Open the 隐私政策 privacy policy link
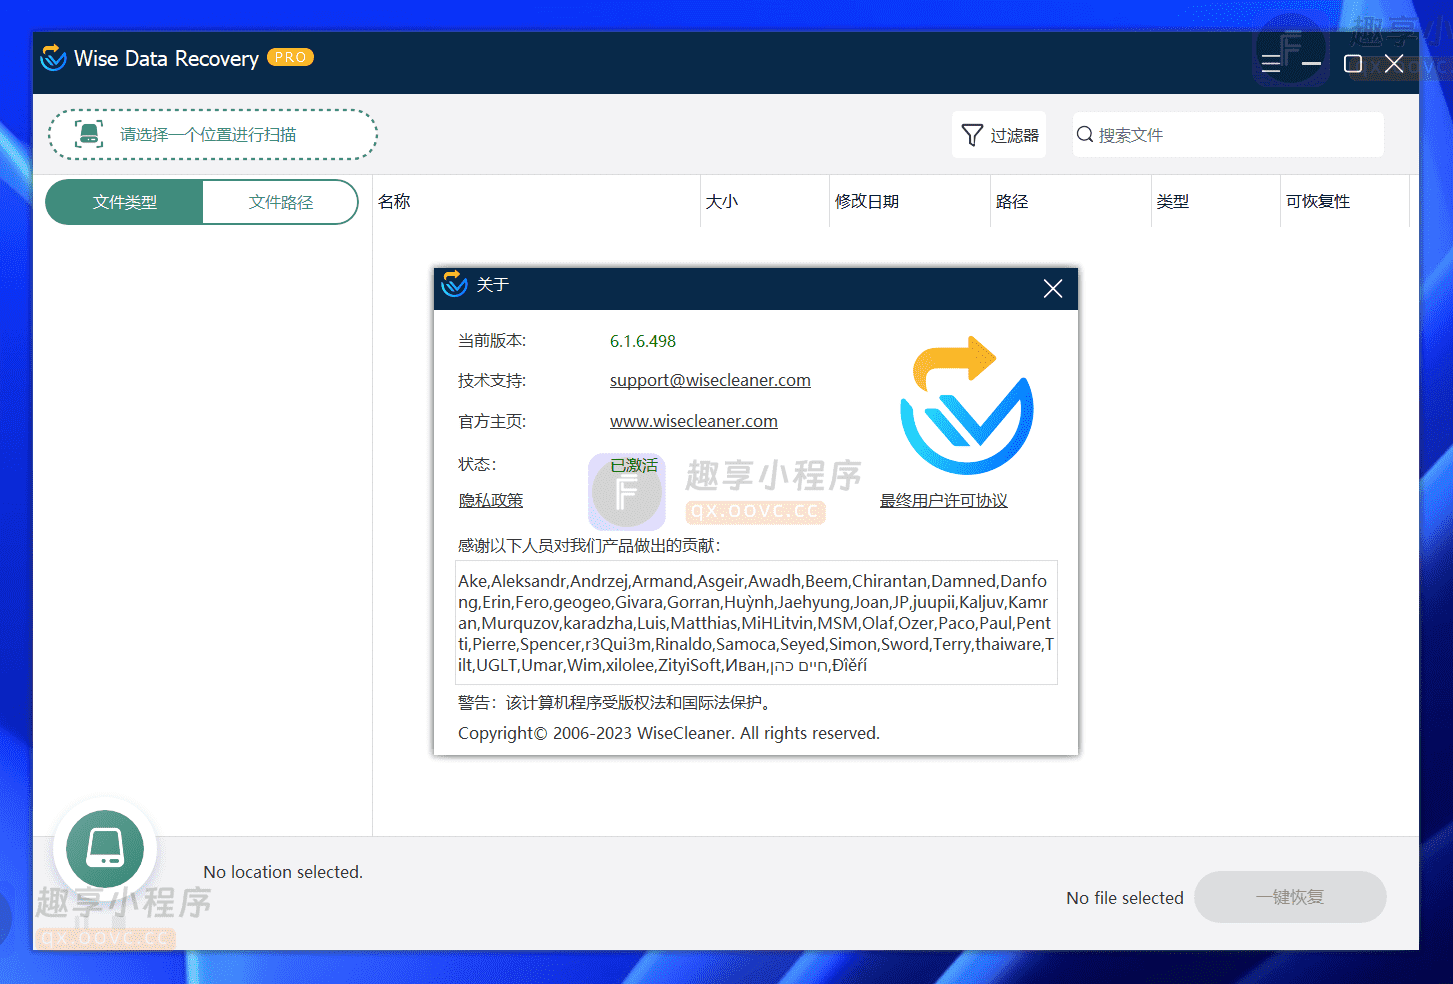This screenshot has width=1453, height=984. click(x=491, y=500)
